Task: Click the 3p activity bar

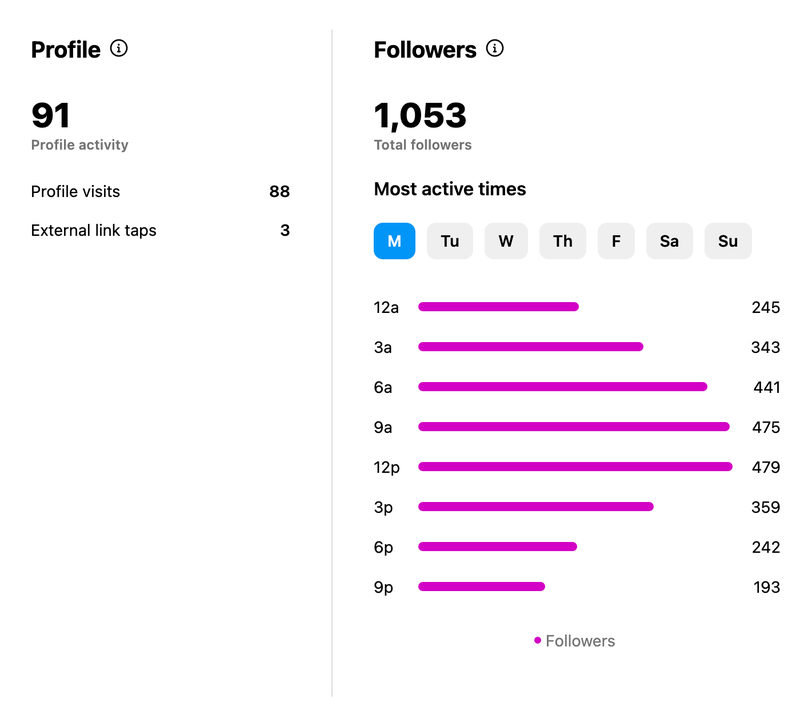Action: [x=535, y=507]
